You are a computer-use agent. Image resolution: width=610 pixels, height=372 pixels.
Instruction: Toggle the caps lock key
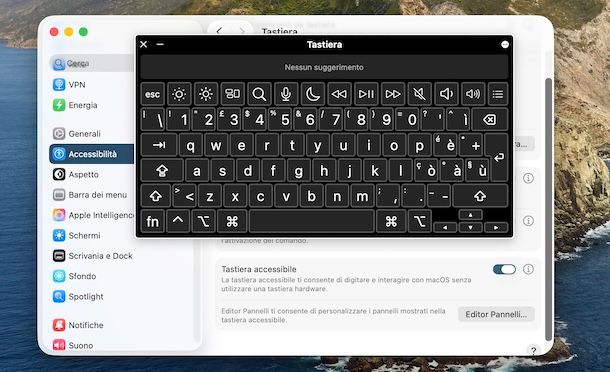162,170
